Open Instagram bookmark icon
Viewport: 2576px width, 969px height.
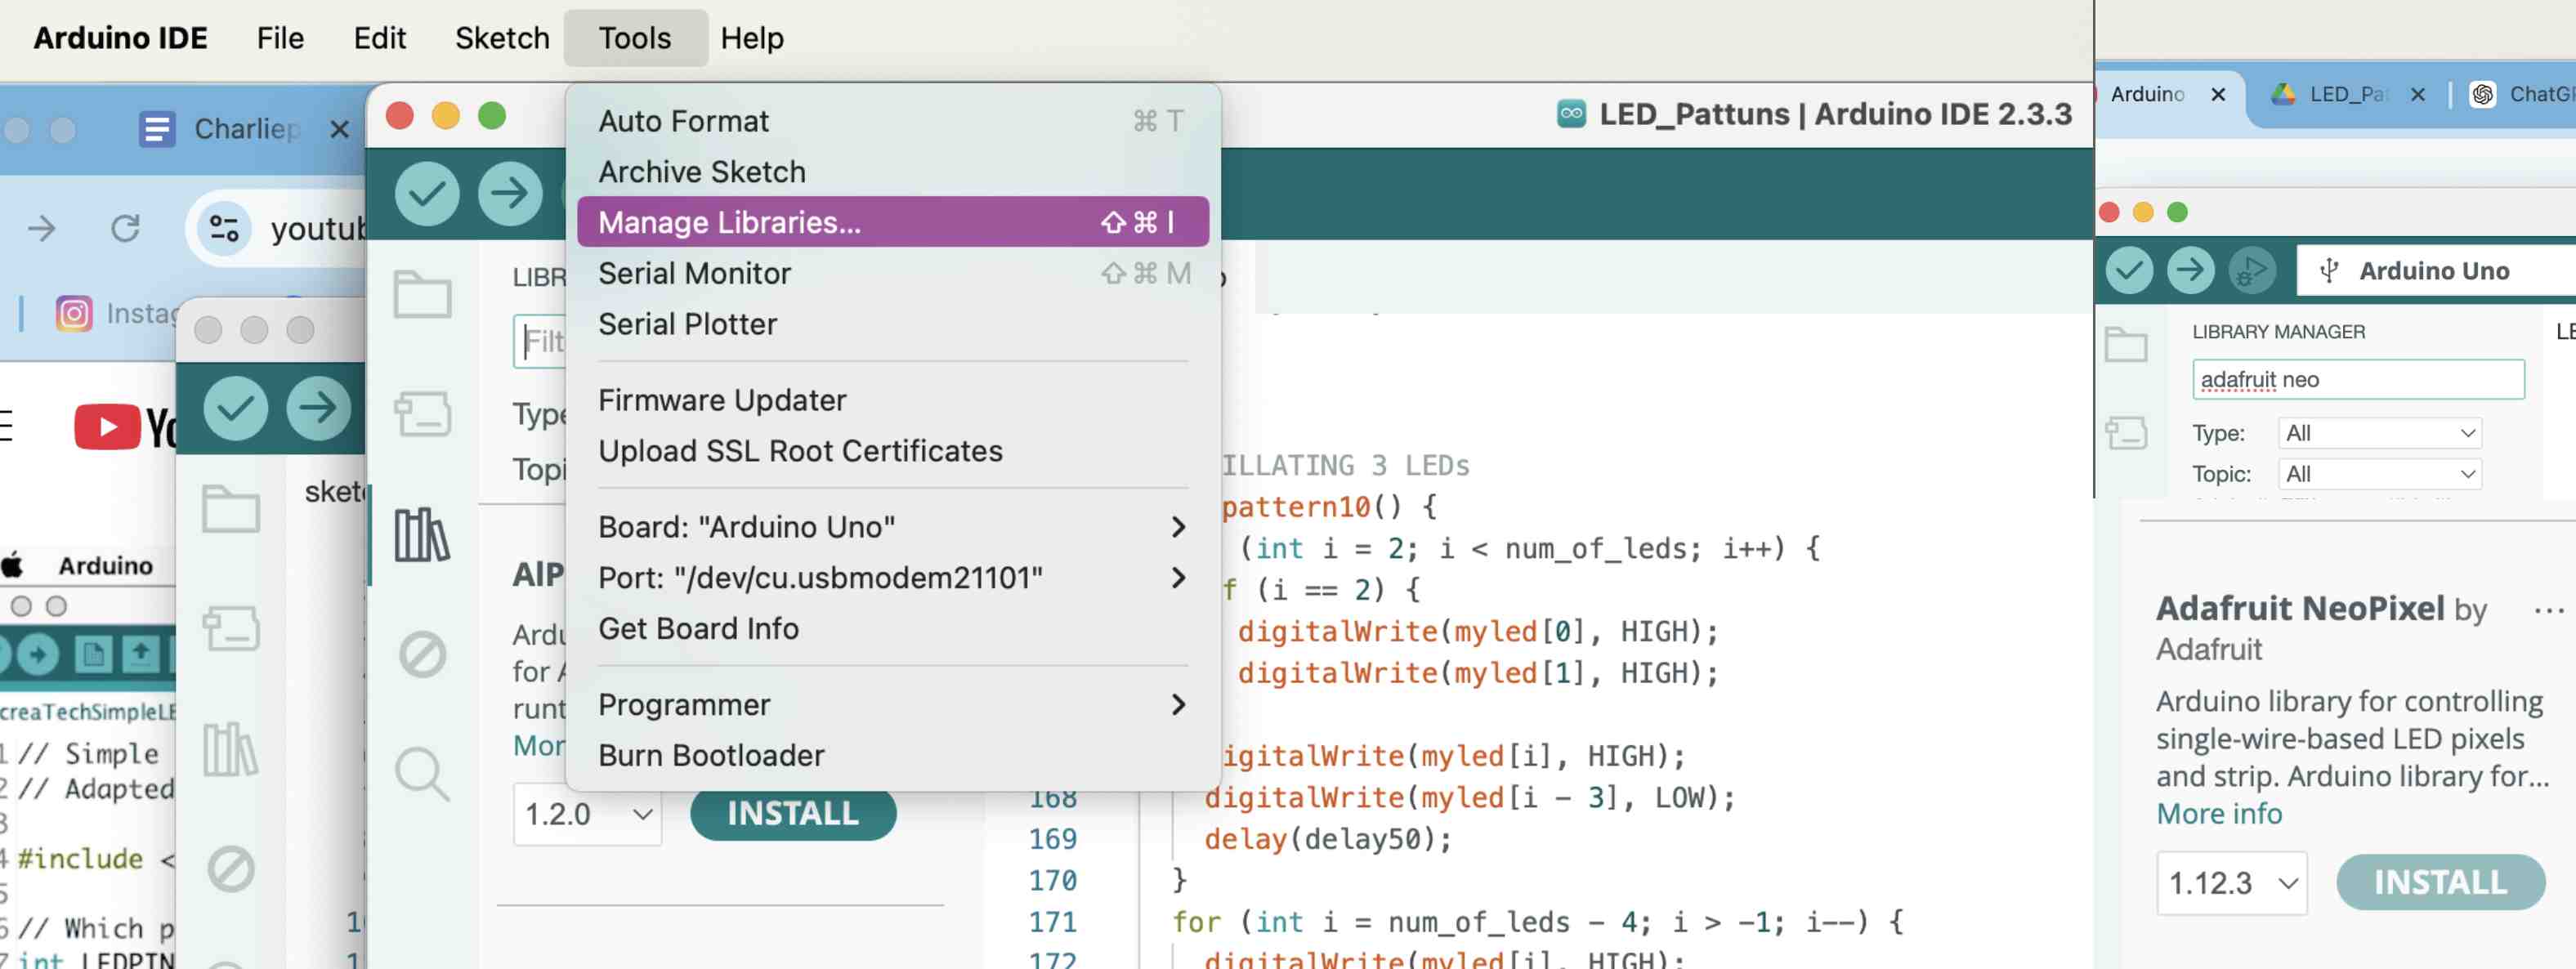(x=74, y=314)
